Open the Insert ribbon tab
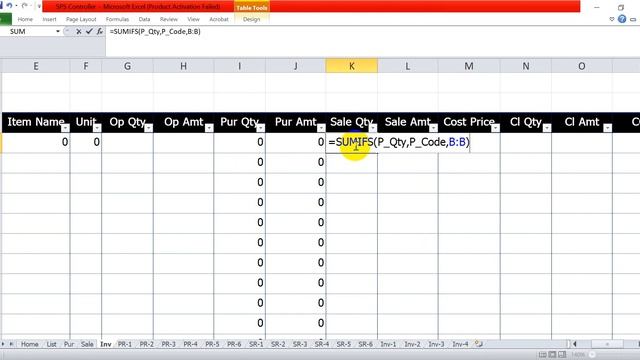 click(x=49, y=19)
